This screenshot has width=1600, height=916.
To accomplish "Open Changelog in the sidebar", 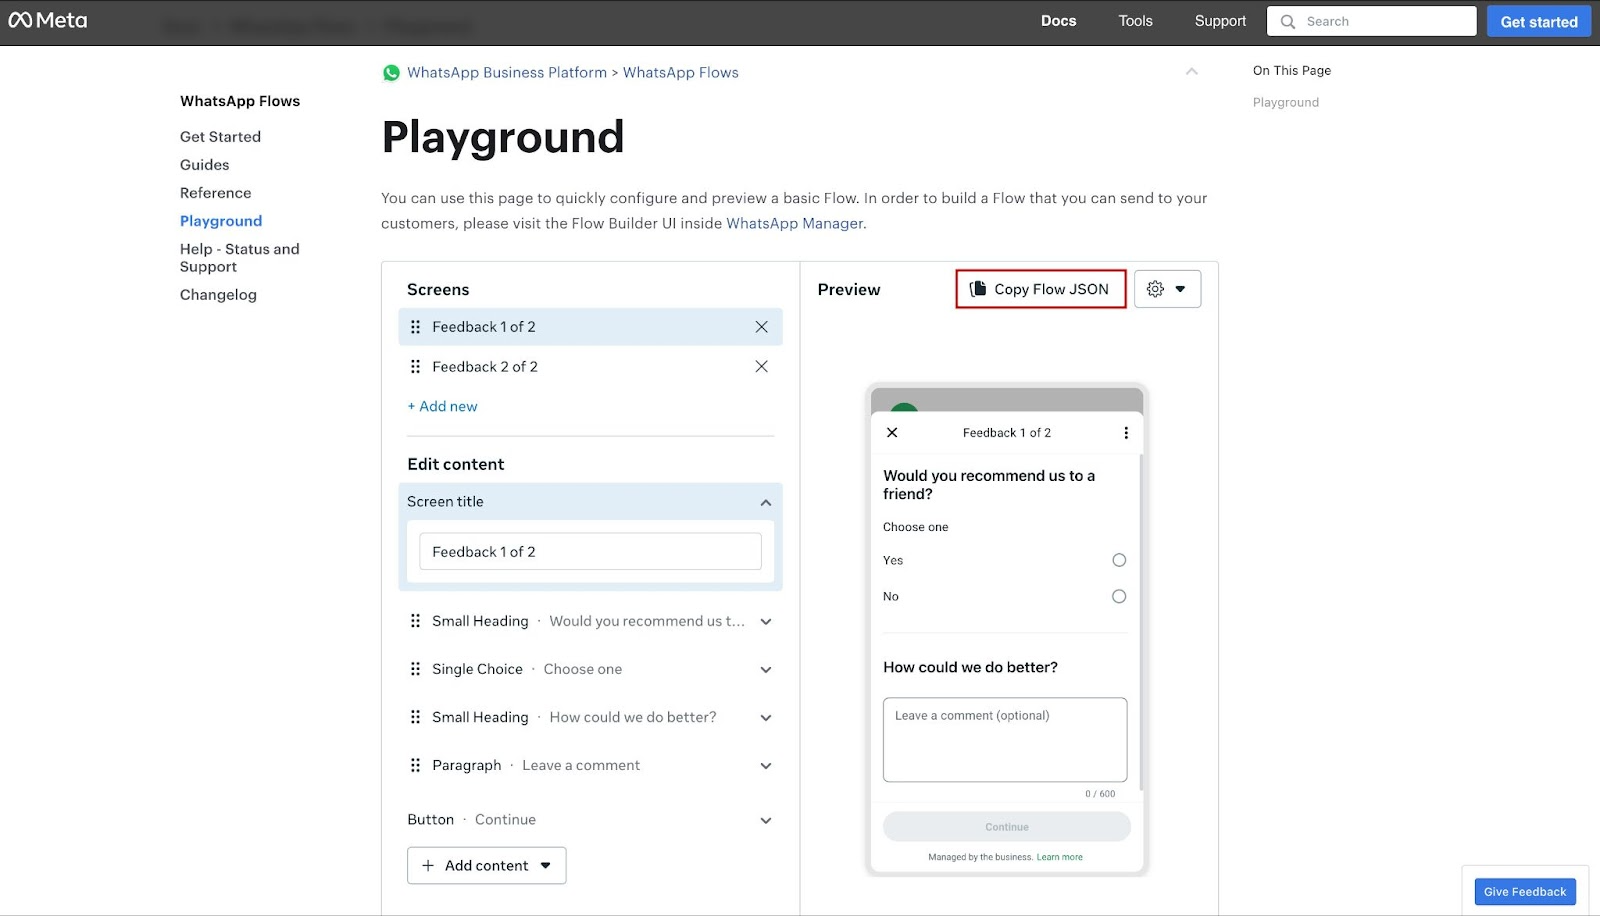I will pos(218,295).
